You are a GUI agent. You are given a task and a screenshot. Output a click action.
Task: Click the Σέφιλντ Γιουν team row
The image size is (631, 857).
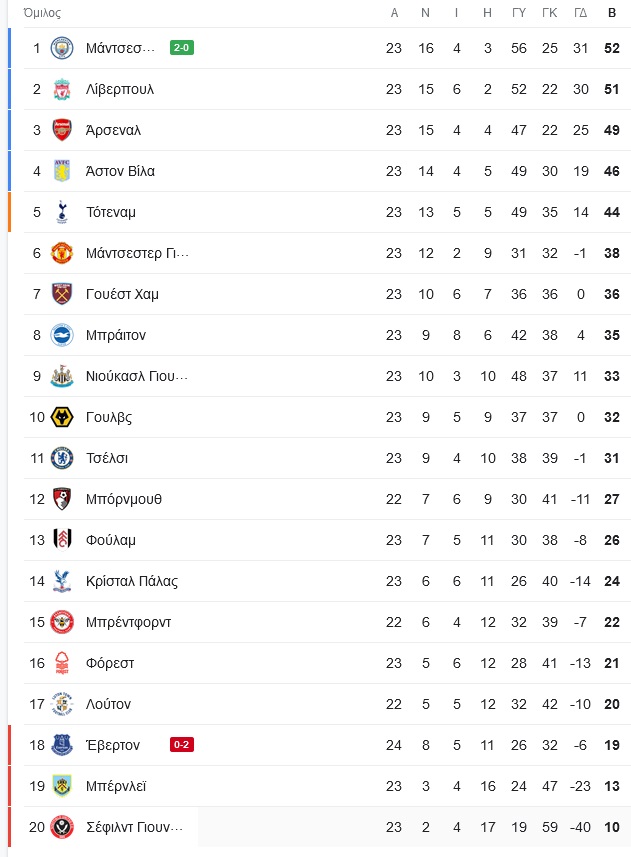[327, 827]
